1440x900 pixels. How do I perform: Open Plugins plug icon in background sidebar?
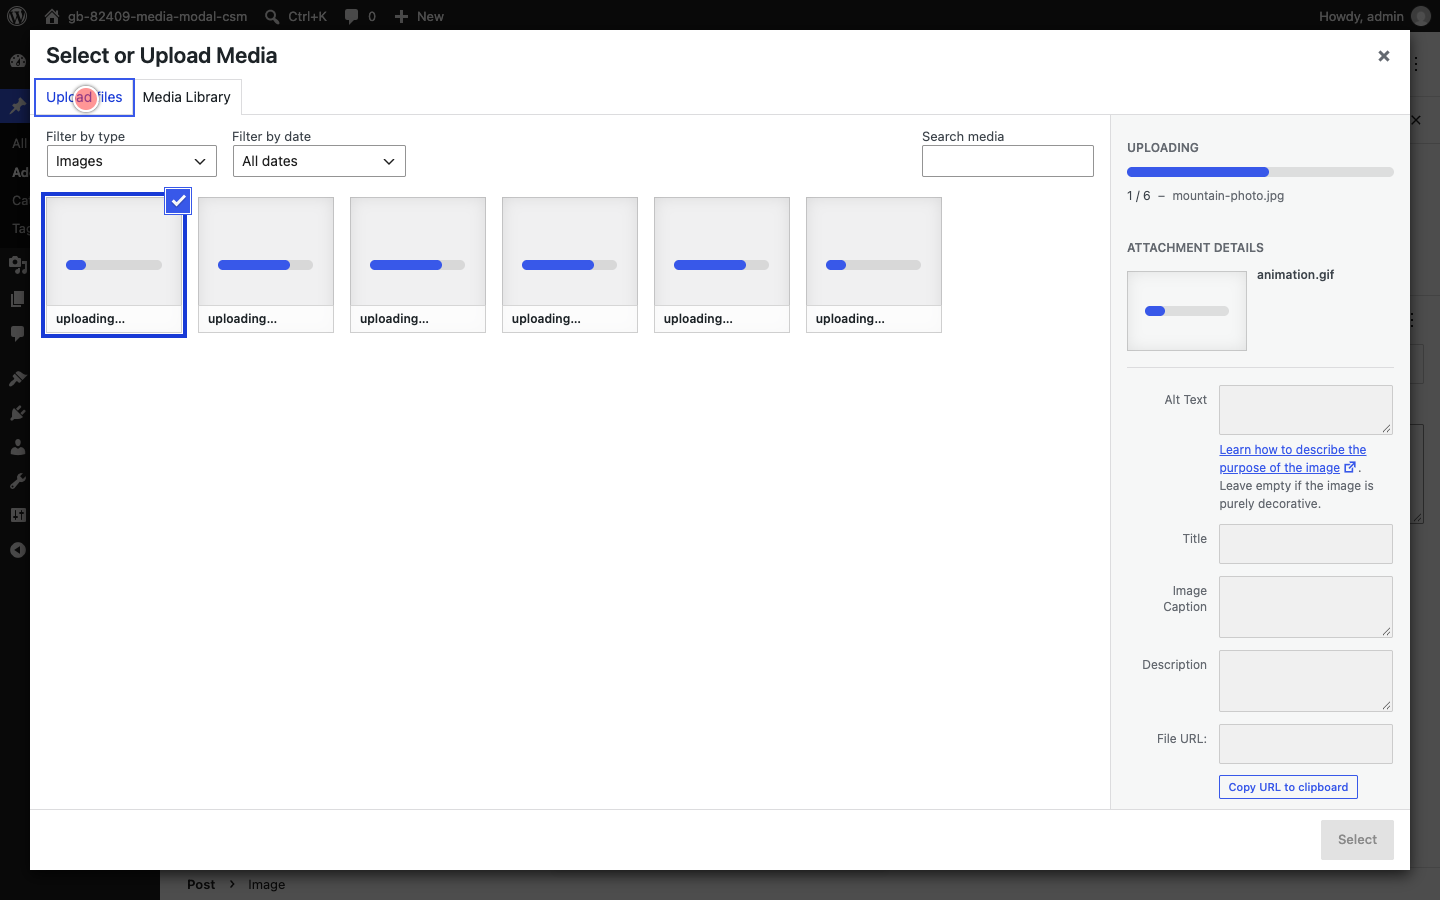(17, 413)
